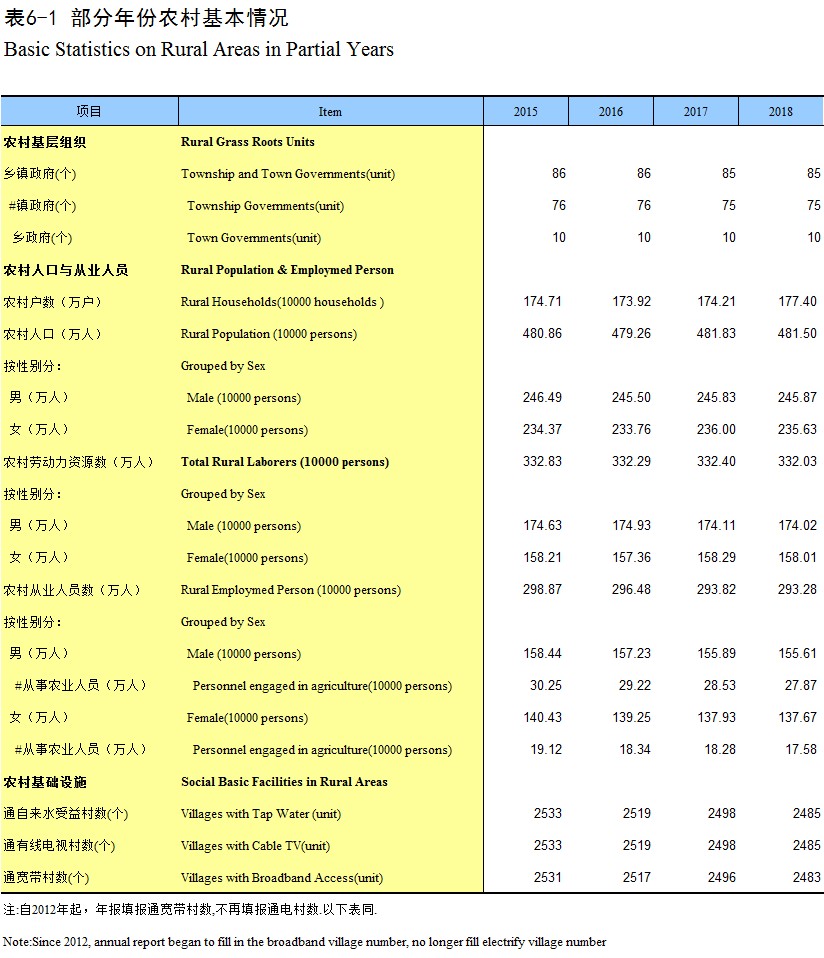The height and width of the screenshot is (958, 824).
Task: Select the value 30.25
Action: (x=546, y=686)
